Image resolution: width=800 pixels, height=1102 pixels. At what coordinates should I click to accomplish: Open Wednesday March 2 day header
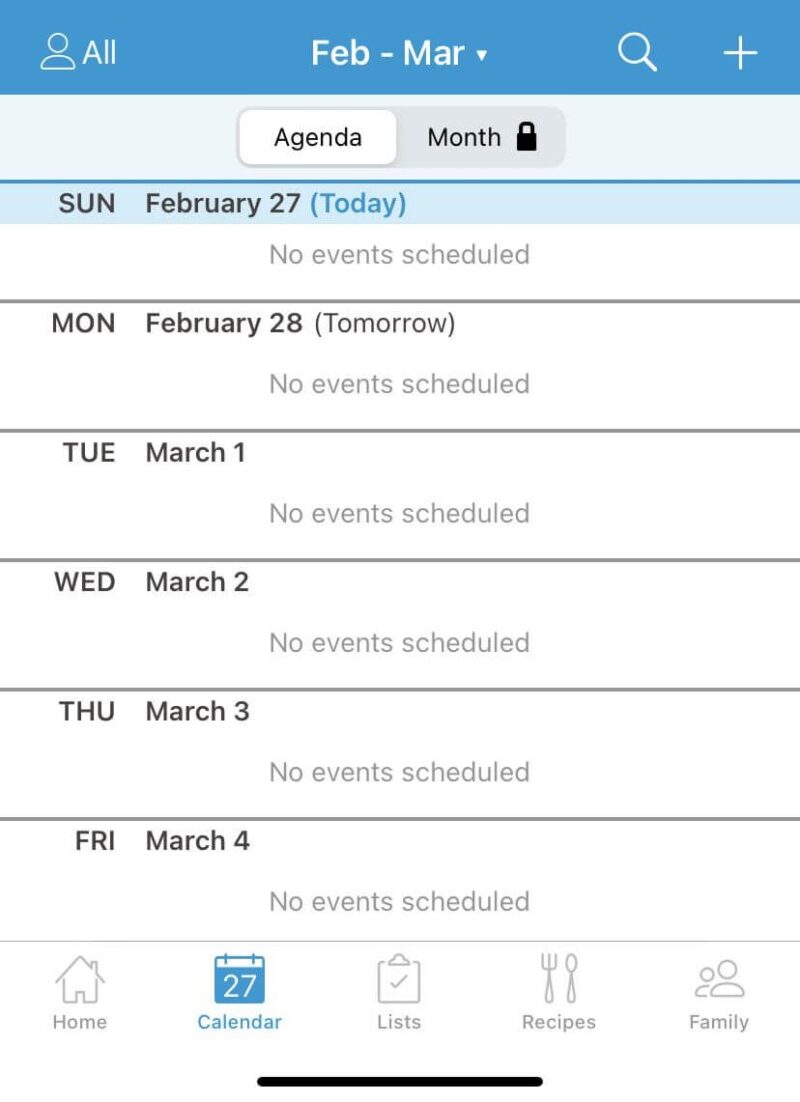(197, 582)
